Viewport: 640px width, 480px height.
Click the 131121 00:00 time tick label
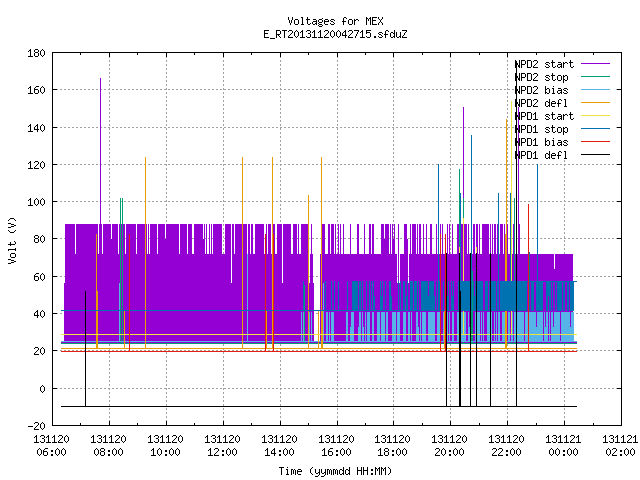click(x=563, y=446)
